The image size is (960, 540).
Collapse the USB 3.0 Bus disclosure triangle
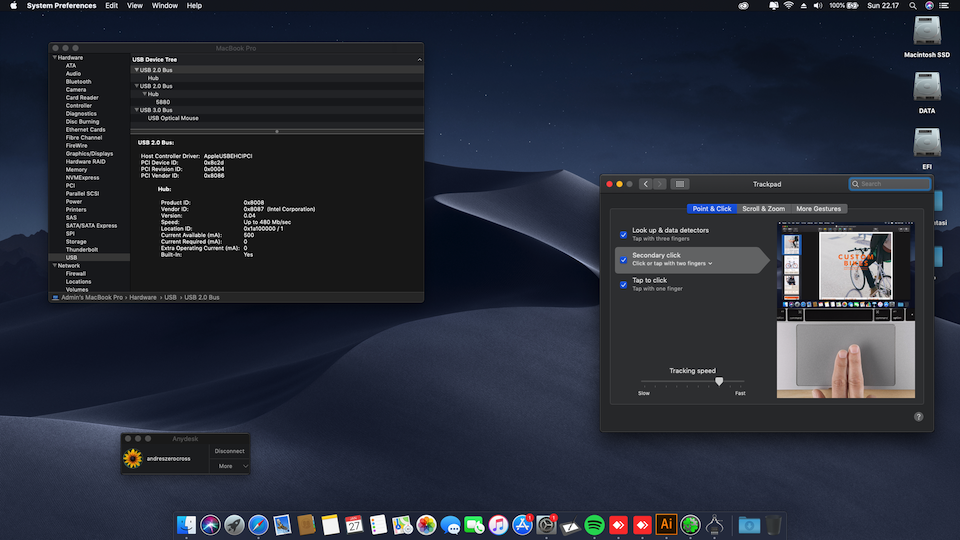(x=136, y=110)
